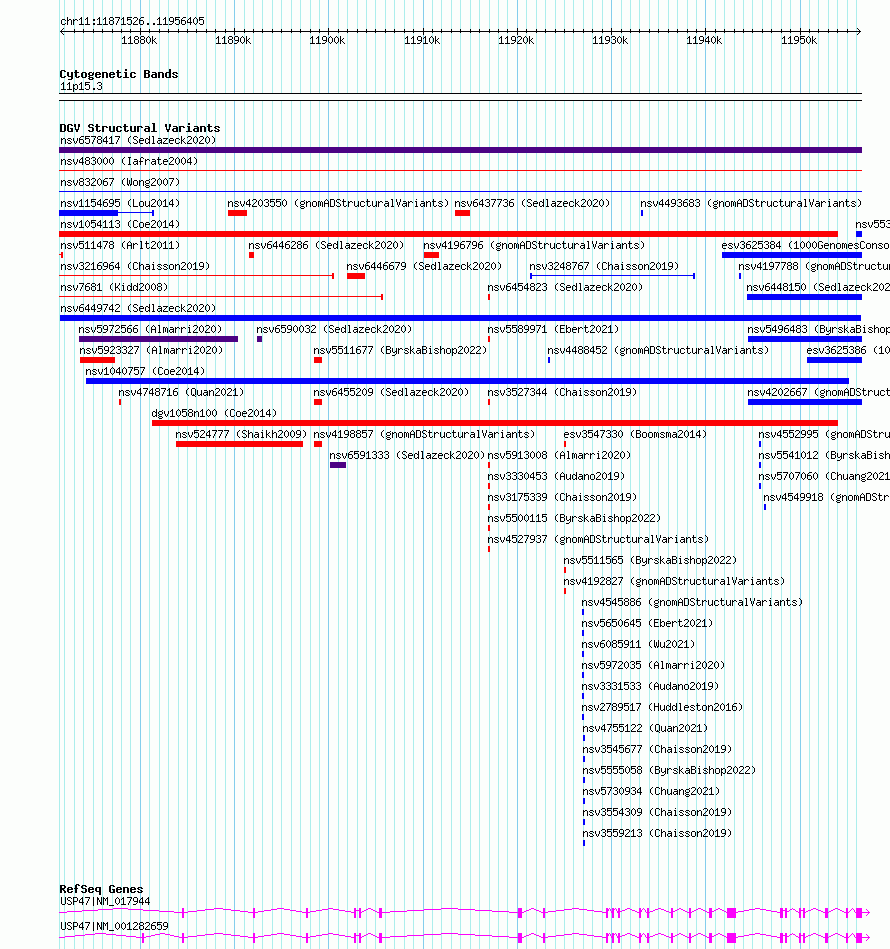
Task: Click the nsv7681 (Kidd2008) label
Action: pyautogui.click(x=114, y=287)
